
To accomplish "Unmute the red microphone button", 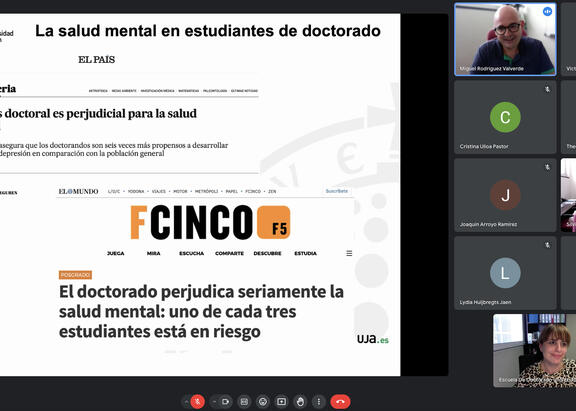I will 197,401.
